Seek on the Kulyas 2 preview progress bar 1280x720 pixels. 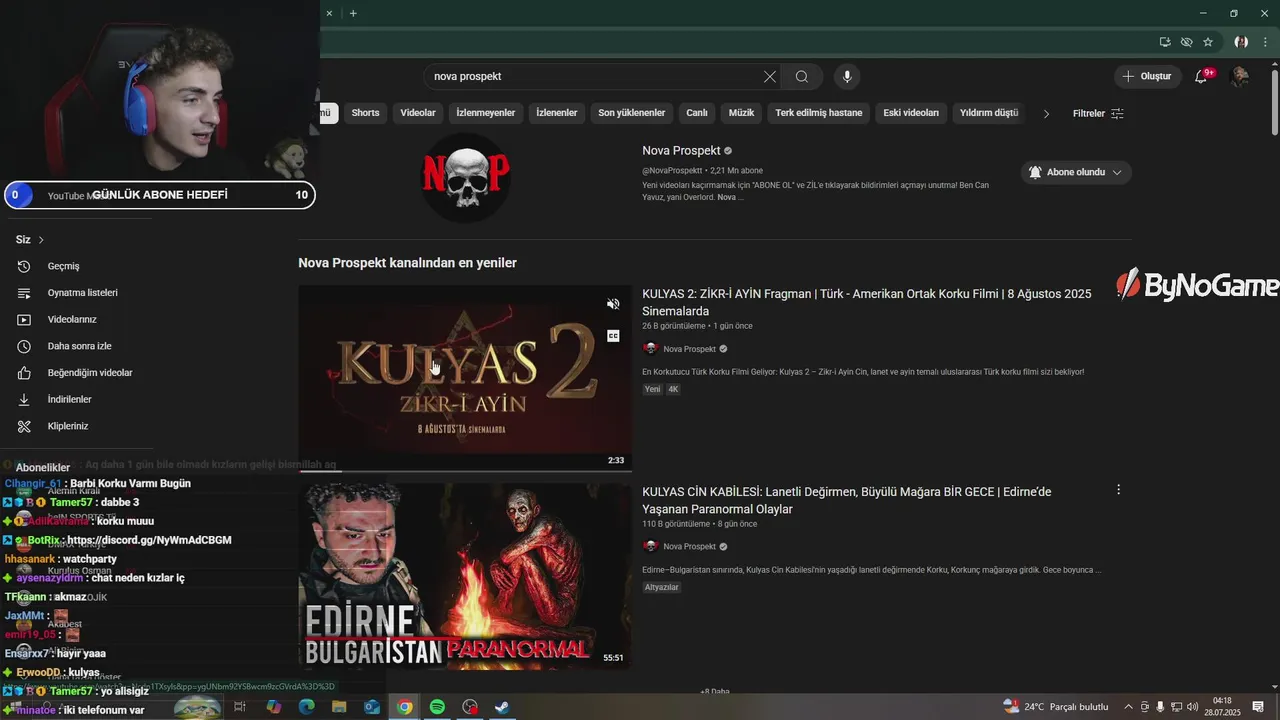pos(465,470)
